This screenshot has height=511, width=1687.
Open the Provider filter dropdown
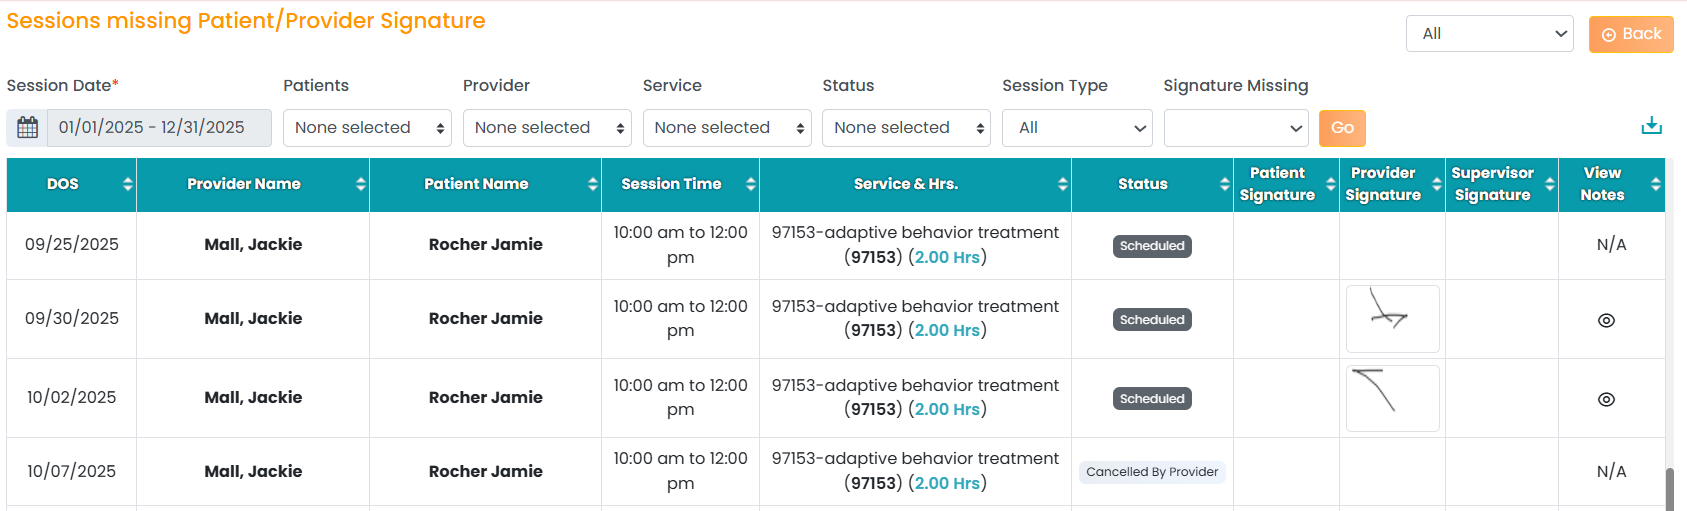click(x=547, y=128)
